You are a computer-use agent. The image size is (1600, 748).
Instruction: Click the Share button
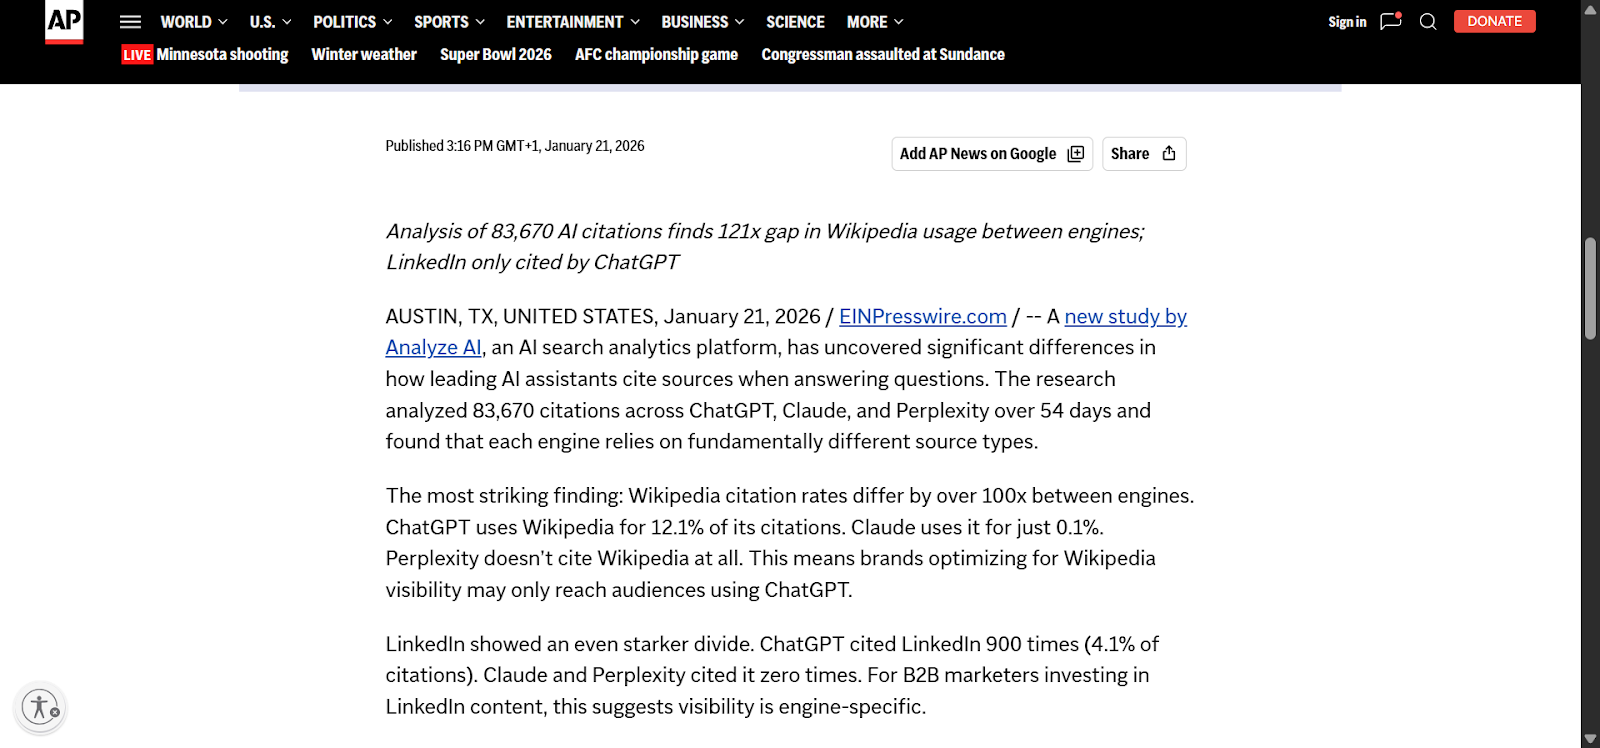click(x=1144, y=154)
